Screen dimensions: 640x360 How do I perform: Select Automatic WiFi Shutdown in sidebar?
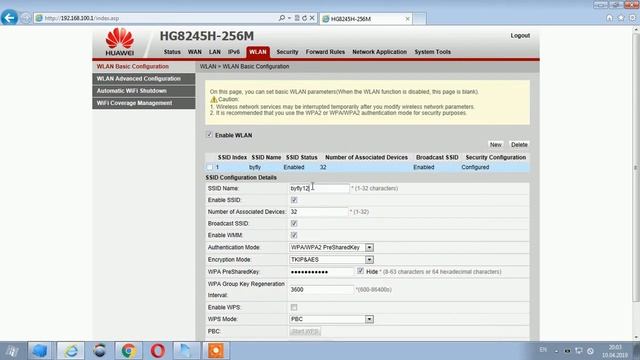tap(144, 91)
